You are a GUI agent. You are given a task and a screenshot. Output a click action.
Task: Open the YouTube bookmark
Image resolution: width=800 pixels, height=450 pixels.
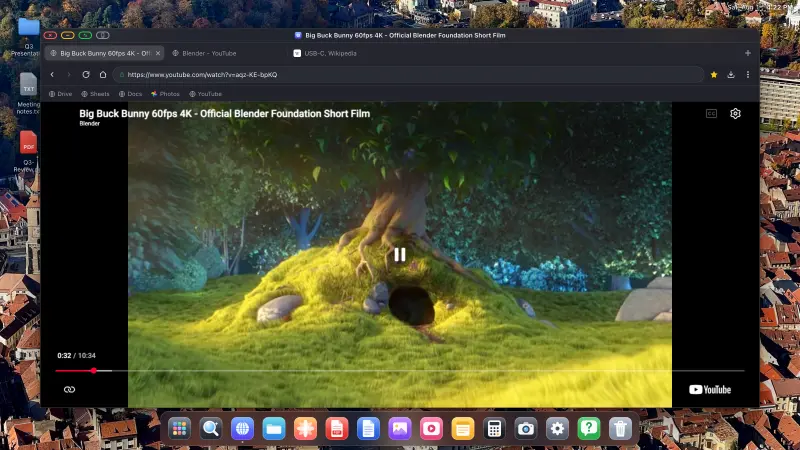coord(205,94)
